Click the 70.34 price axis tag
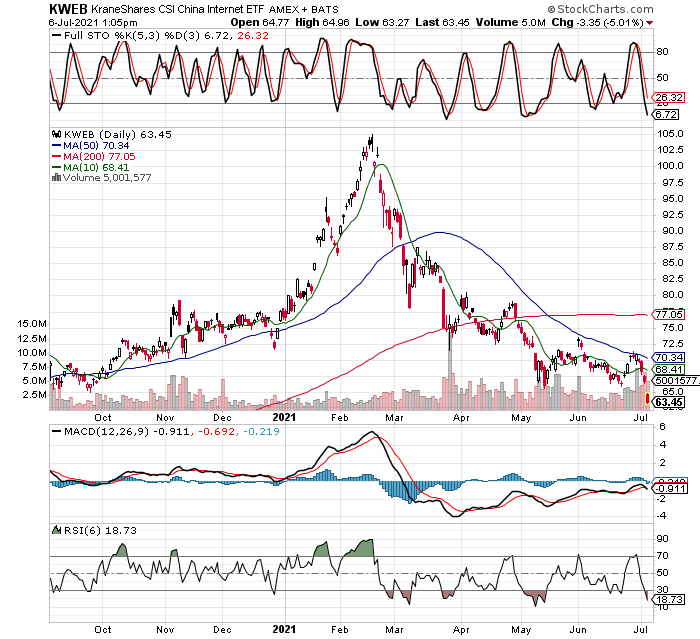 (x=668, y=357)
